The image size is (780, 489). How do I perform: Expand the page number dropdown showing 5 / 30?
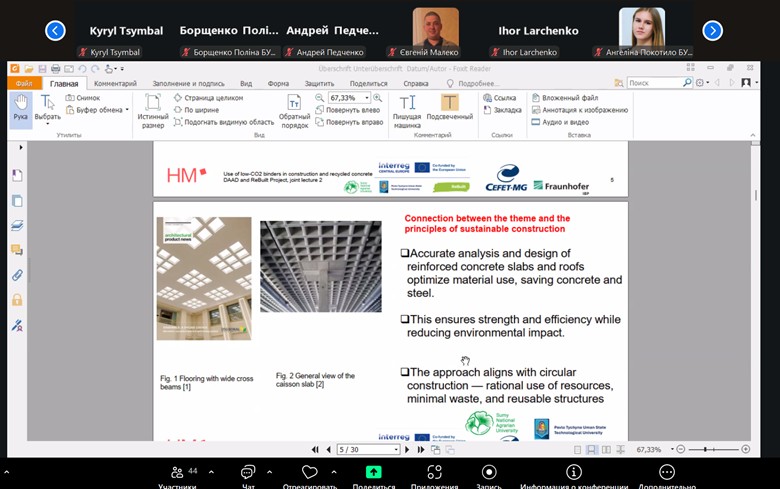[x=394, y=450]
